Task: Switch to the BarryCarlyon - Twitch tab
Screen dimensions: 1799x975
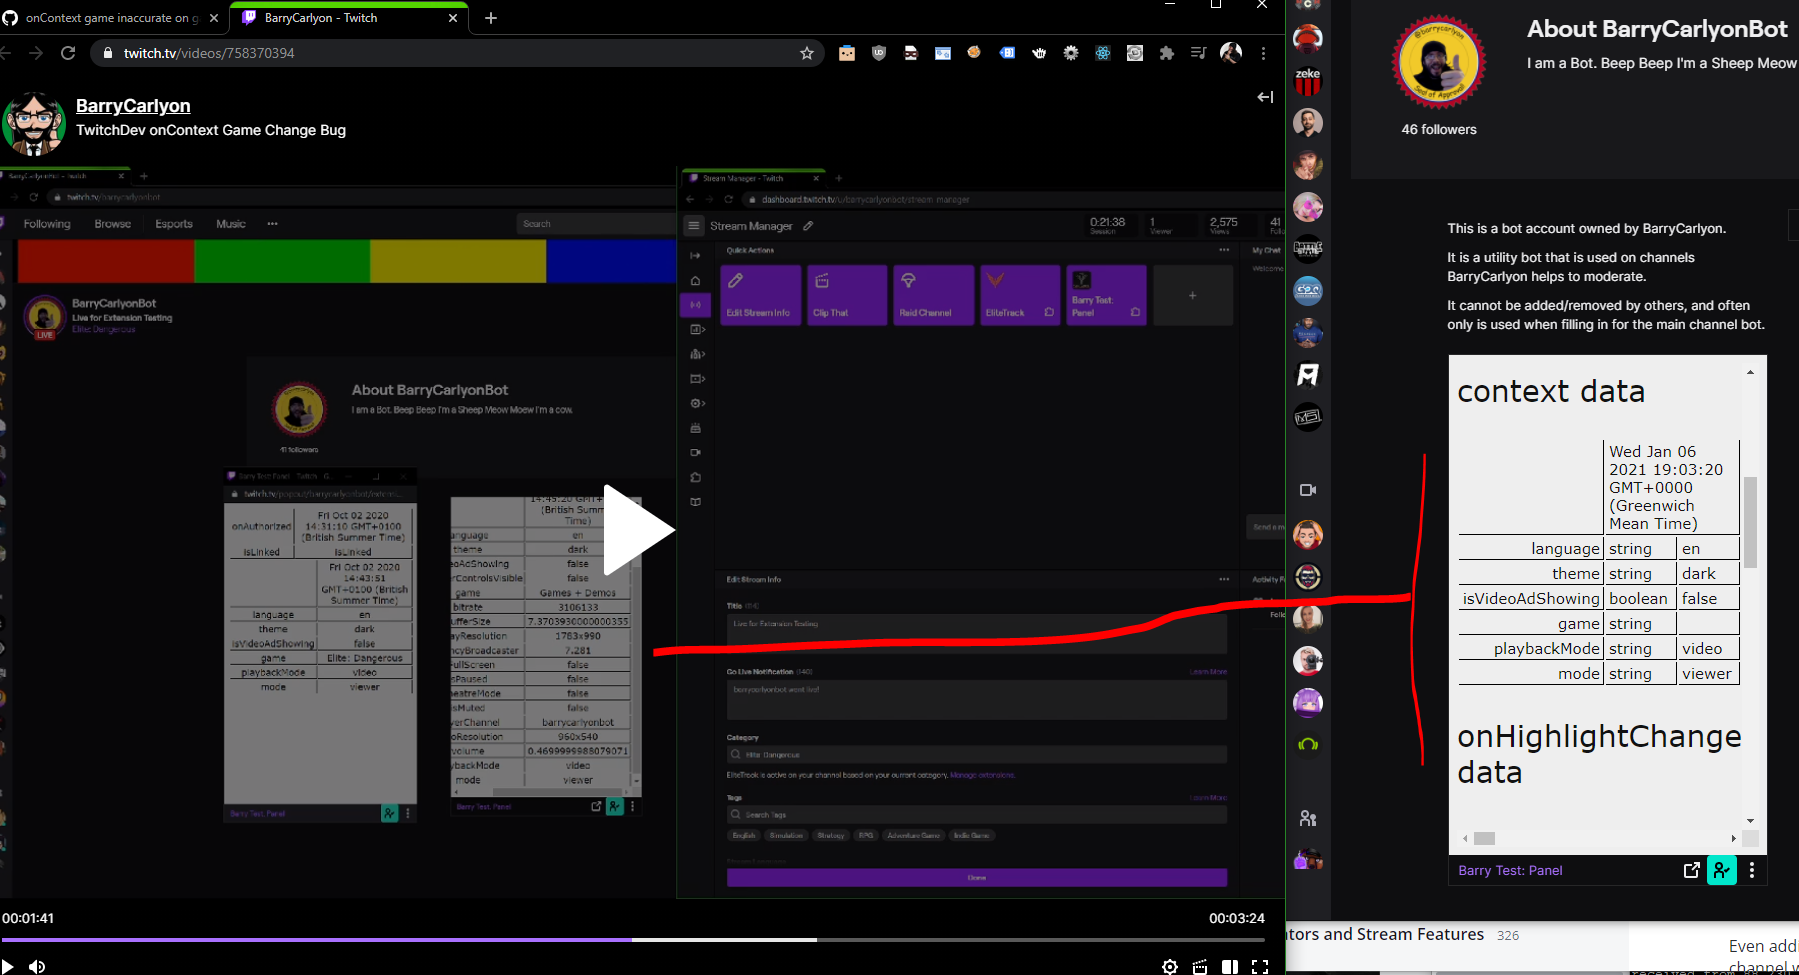Action: tap(347, 18)
